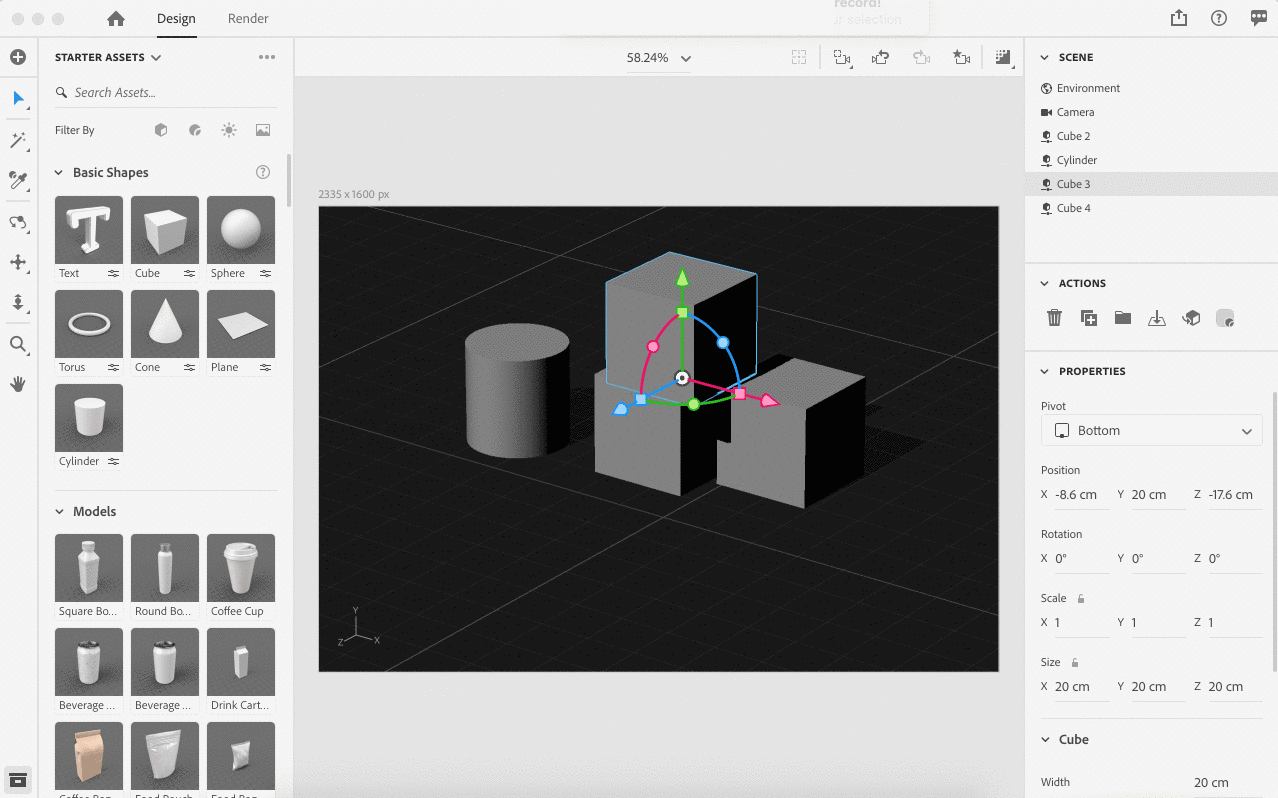Image resolution: width=1278 pixels, height=798 pixels.
Task: Open the Torus shape settings sliders icon
Action: coord(114,367)
